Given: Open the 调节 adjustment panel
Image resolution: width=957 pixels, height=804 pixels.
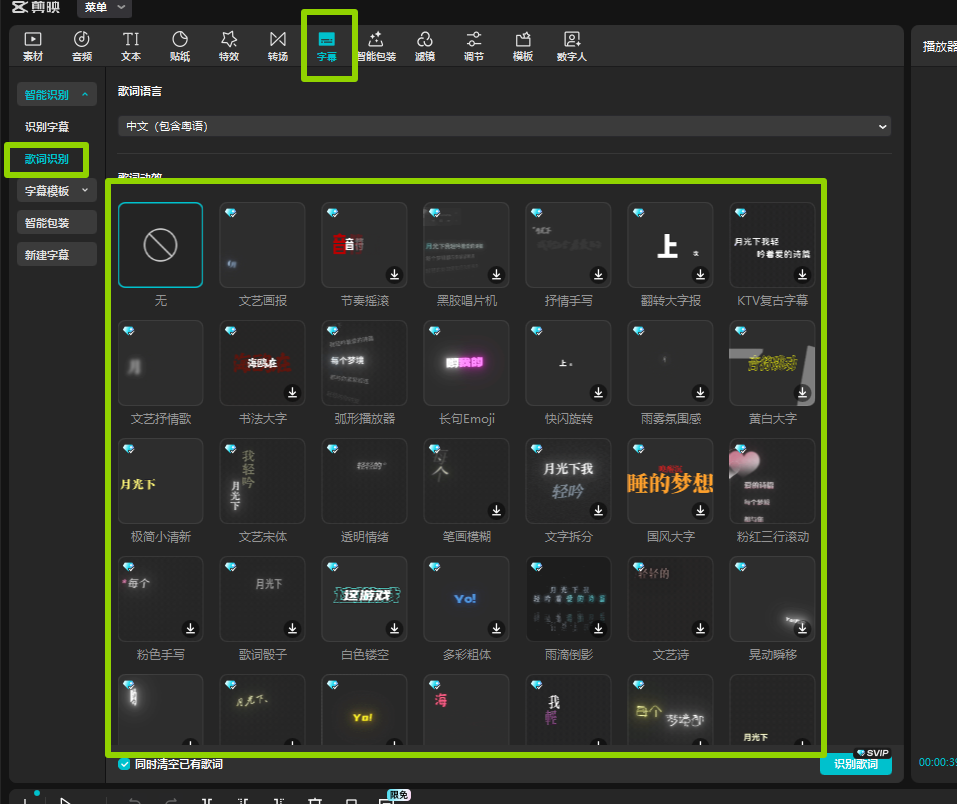Looking at the screenshot, I should 474,46.
